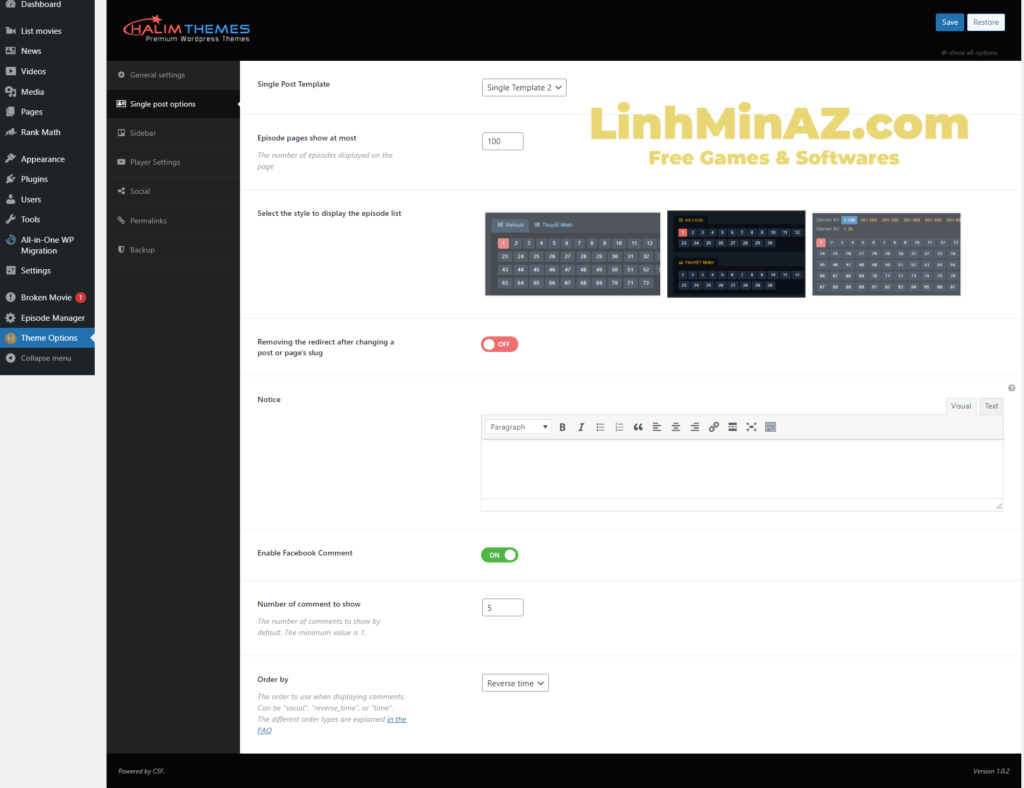Click the Insert link icon
The image size is (1024, 788).
[714, 427]
